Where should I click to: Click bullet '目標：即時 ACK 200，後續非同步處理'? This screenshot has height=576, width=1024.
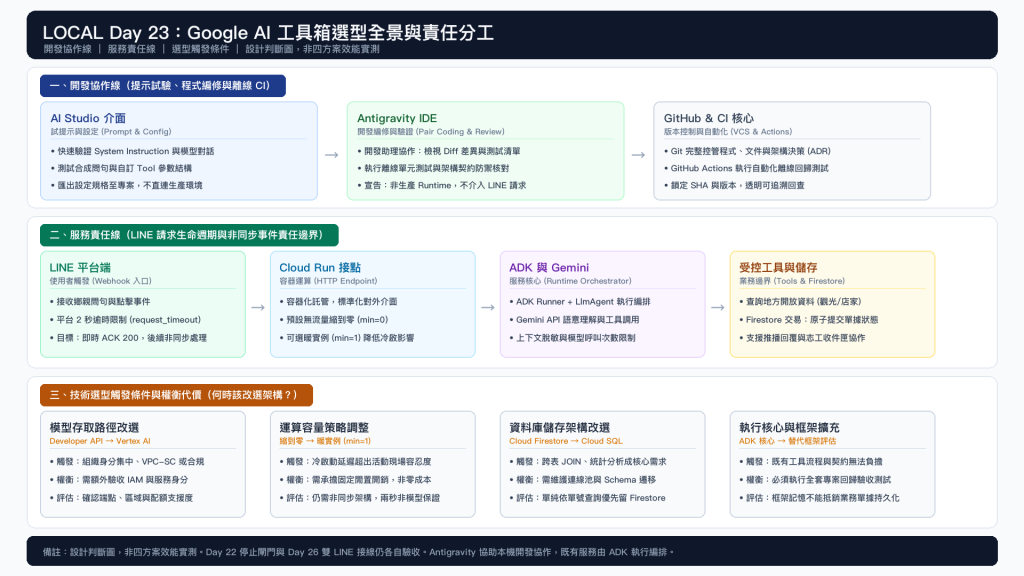pos(129,338)
